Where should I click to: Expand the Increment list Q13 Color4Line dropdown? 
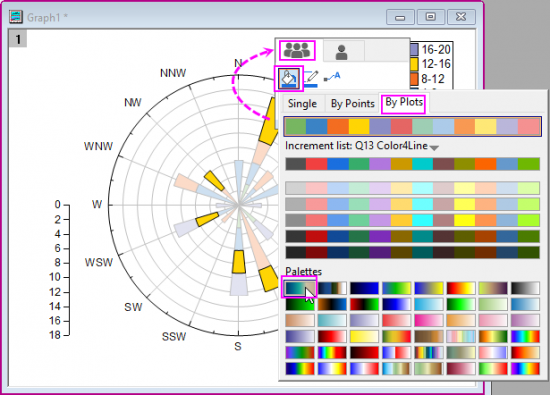click(434, 148)
